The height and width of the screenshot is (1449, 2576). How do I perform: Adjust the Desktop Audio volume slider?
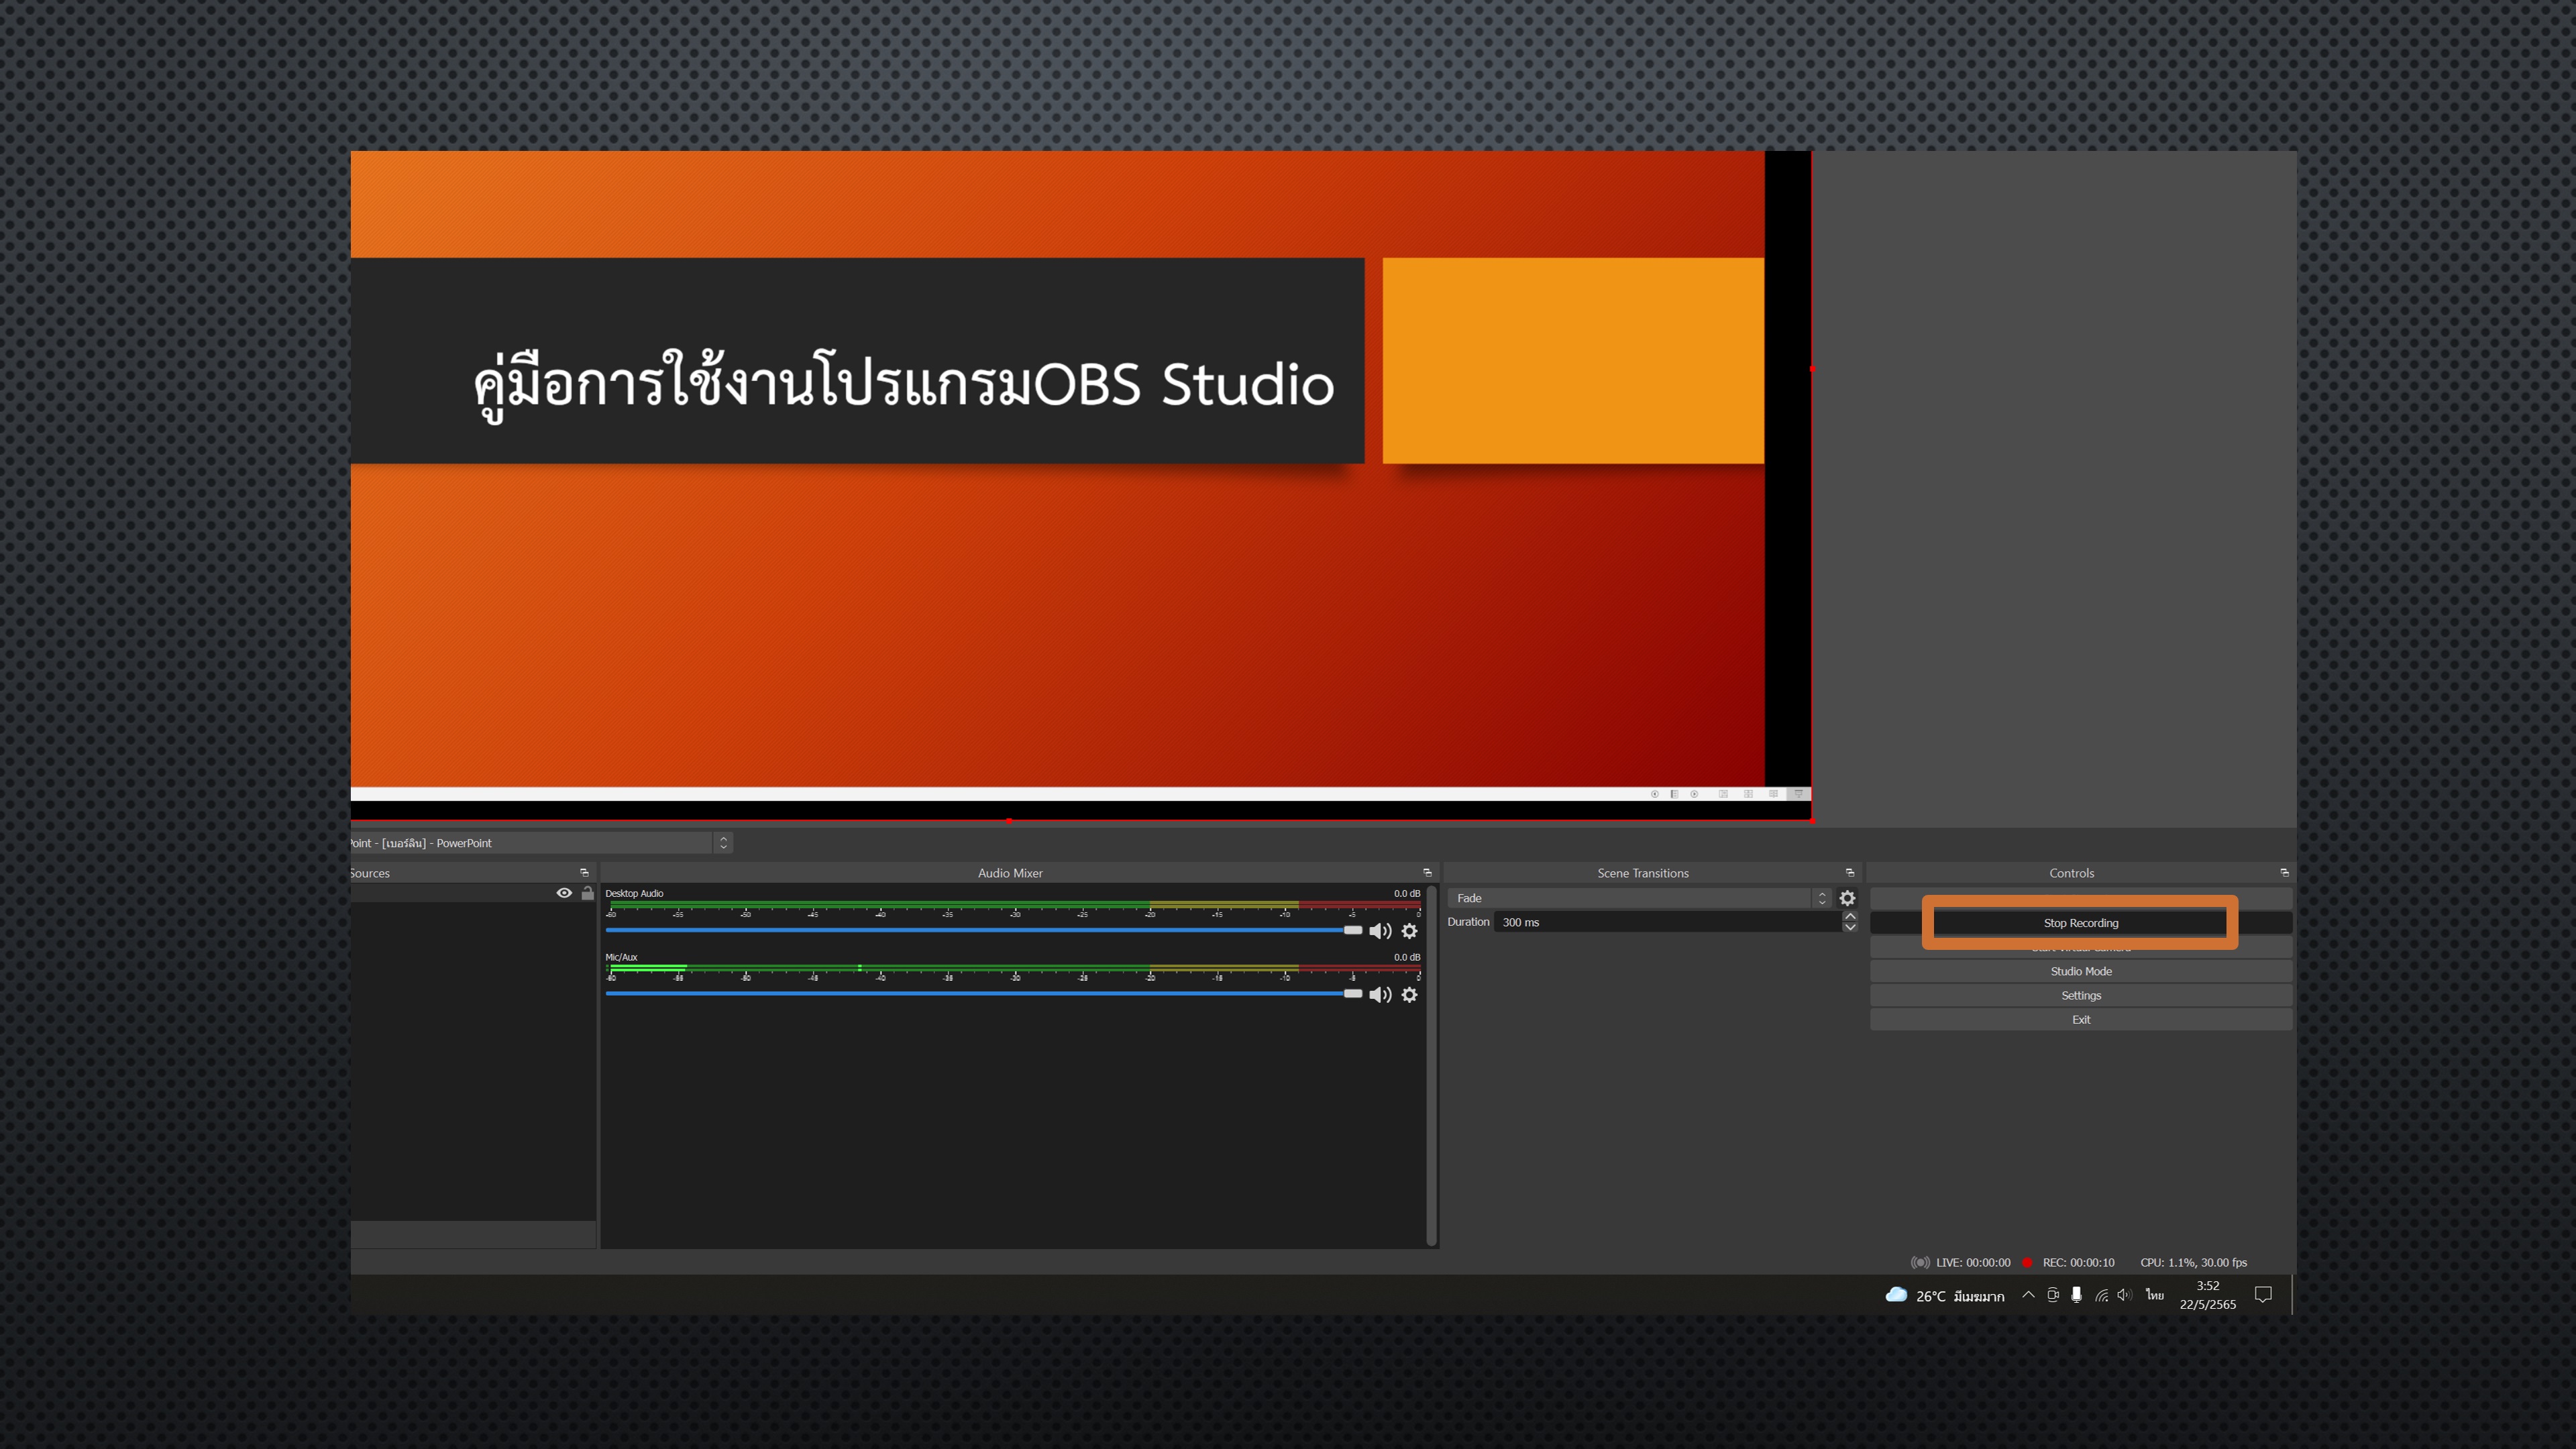[984, 930]
